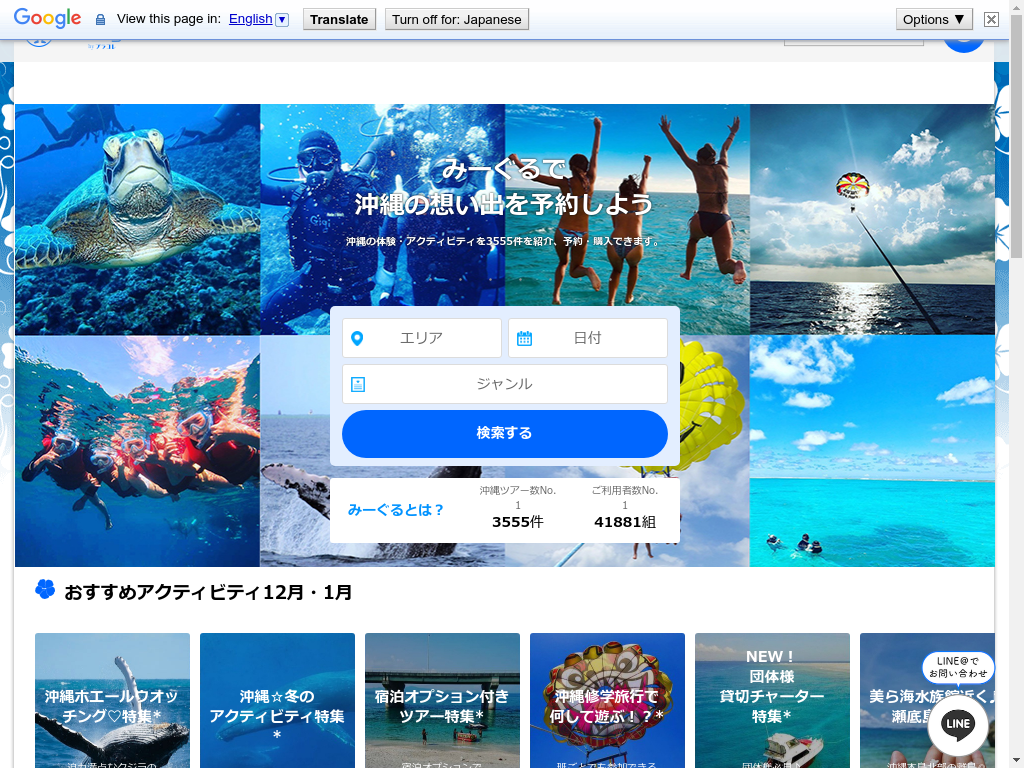This screenshot has height=768, width=1024.
Task: Click the site logo in header
Action: pos(72,44)
